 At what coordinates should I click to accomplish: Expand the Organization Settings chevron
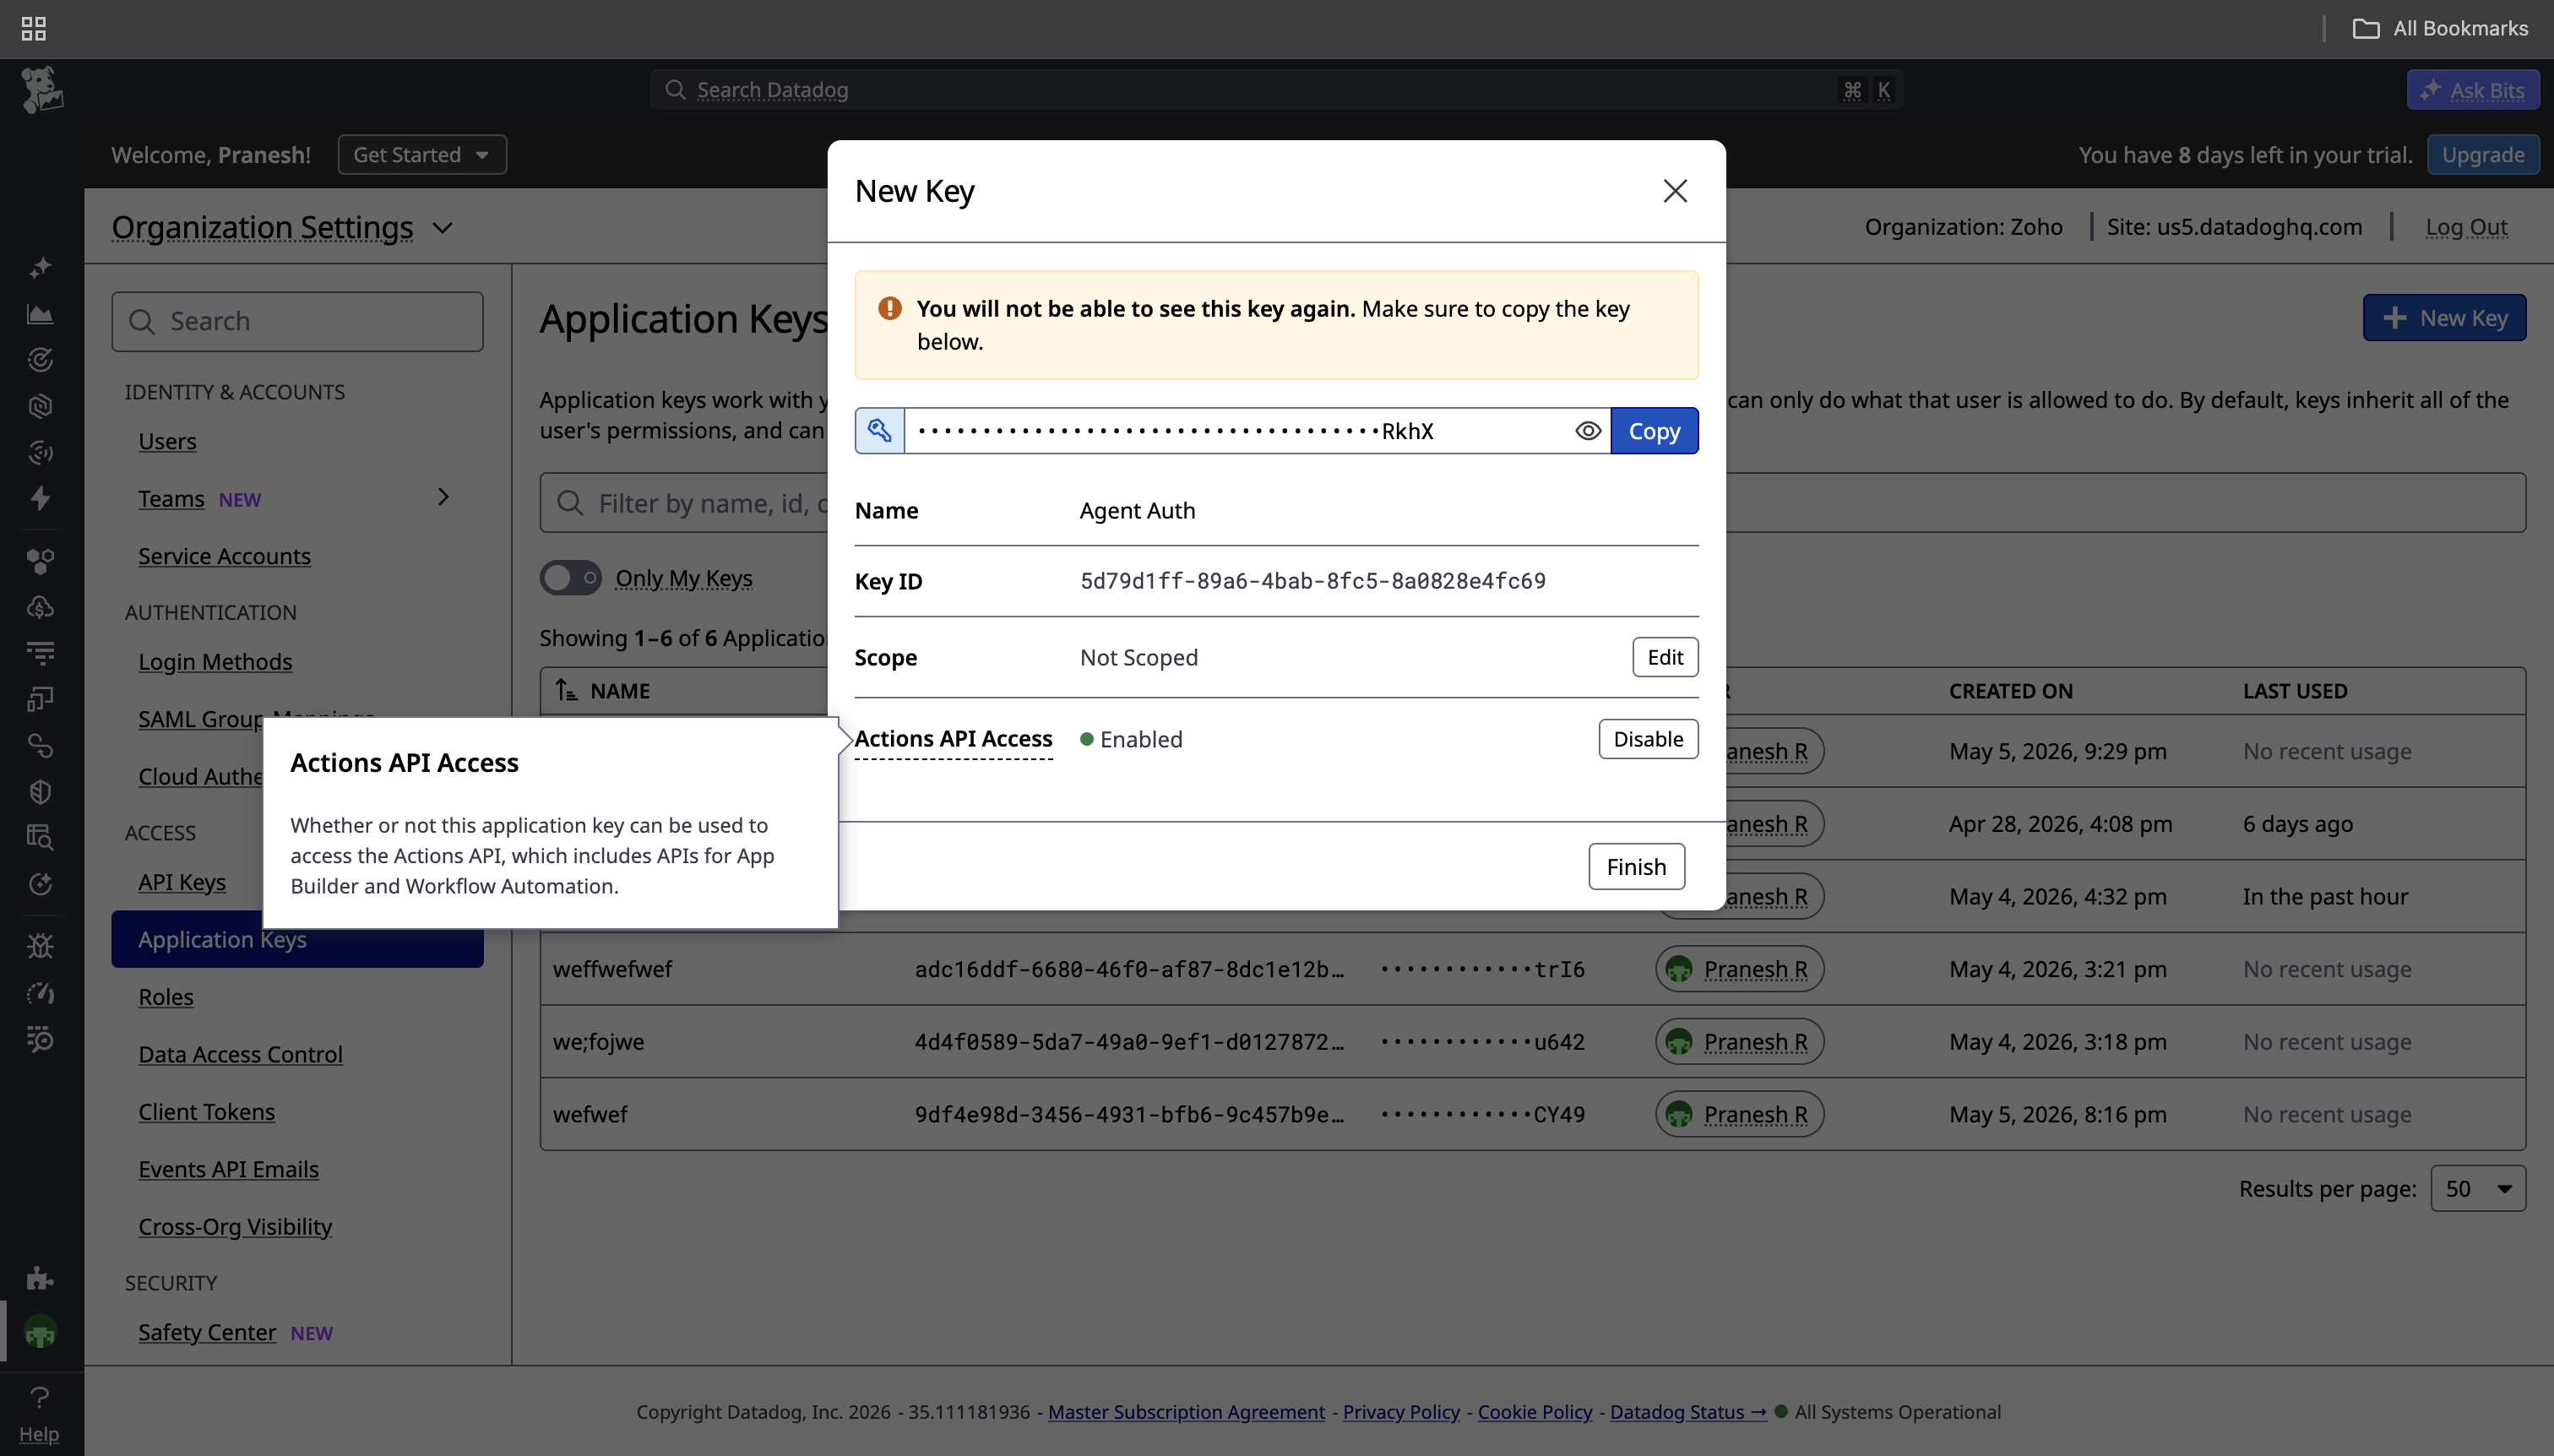443,228
